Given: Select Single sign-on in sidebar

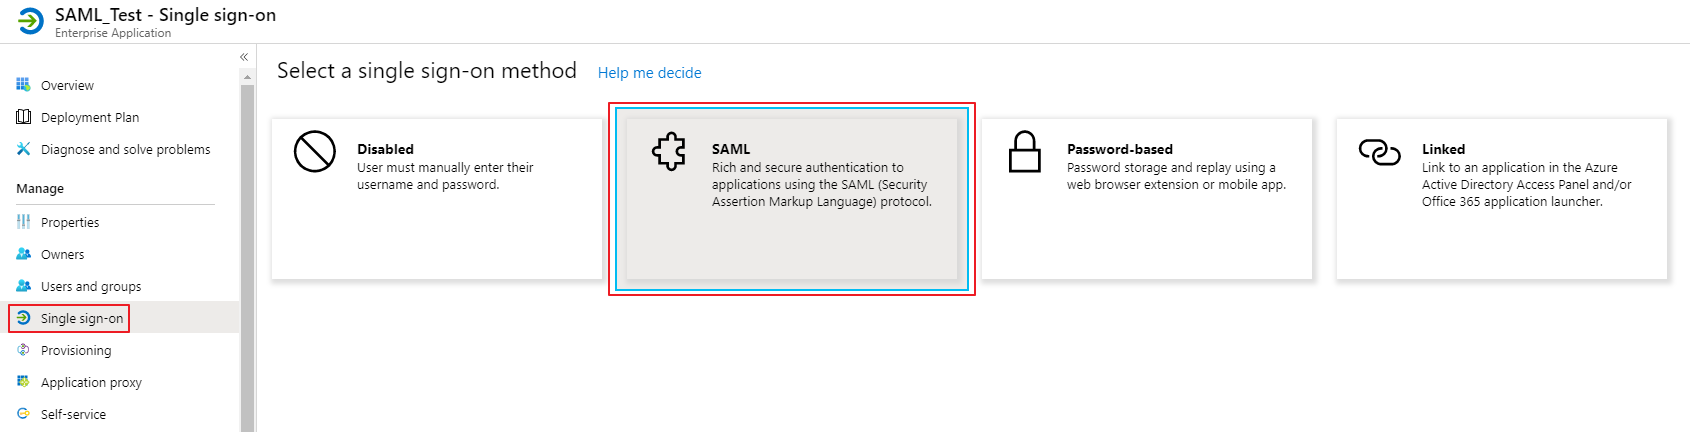Looking at the screenshot, I should tap(82, 318).
